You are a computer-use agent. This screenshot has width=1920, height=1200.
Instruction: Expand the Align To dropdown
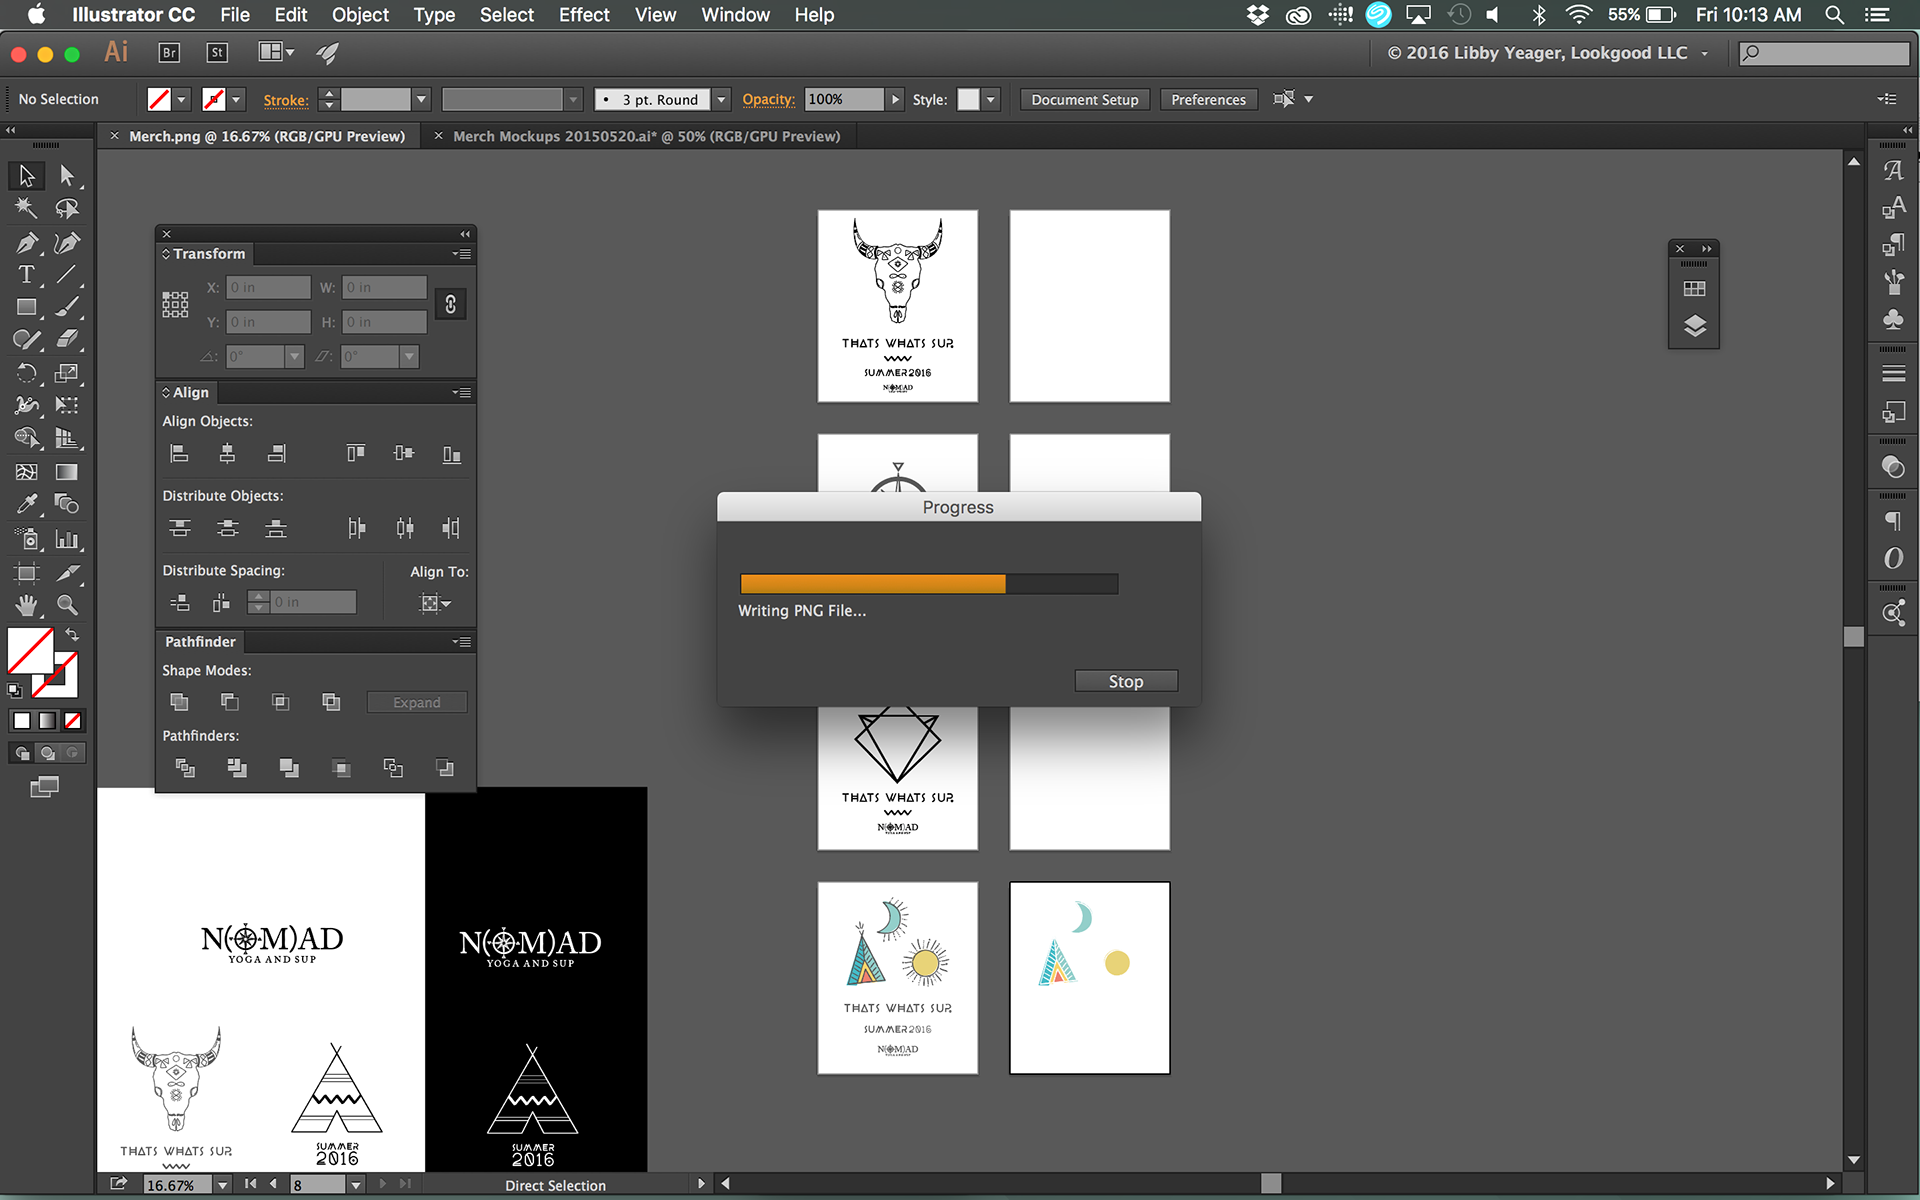point(435,603)
